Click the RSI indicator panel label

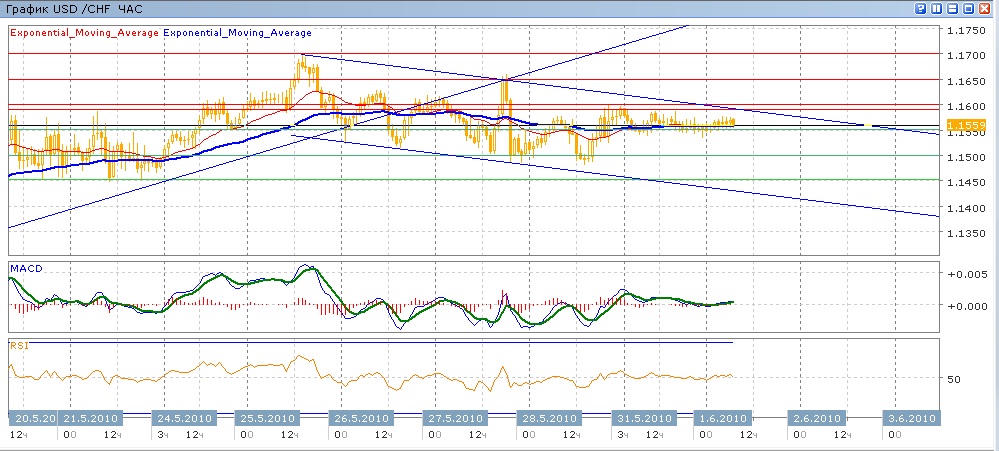[19, 345]
